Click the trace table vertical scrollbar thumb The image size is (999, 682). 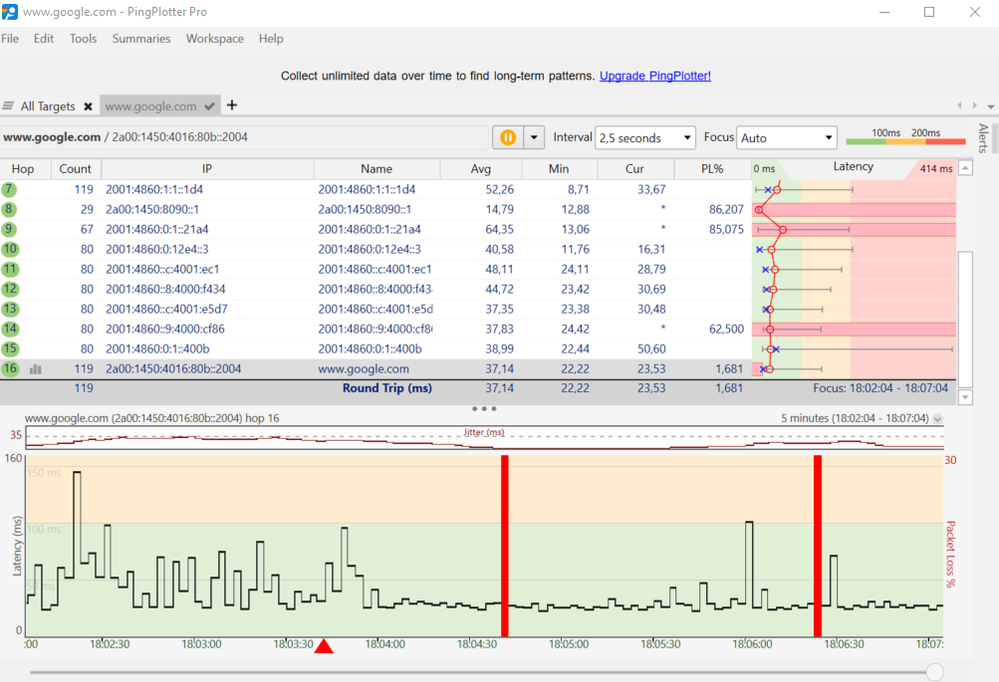pos(965,319)
